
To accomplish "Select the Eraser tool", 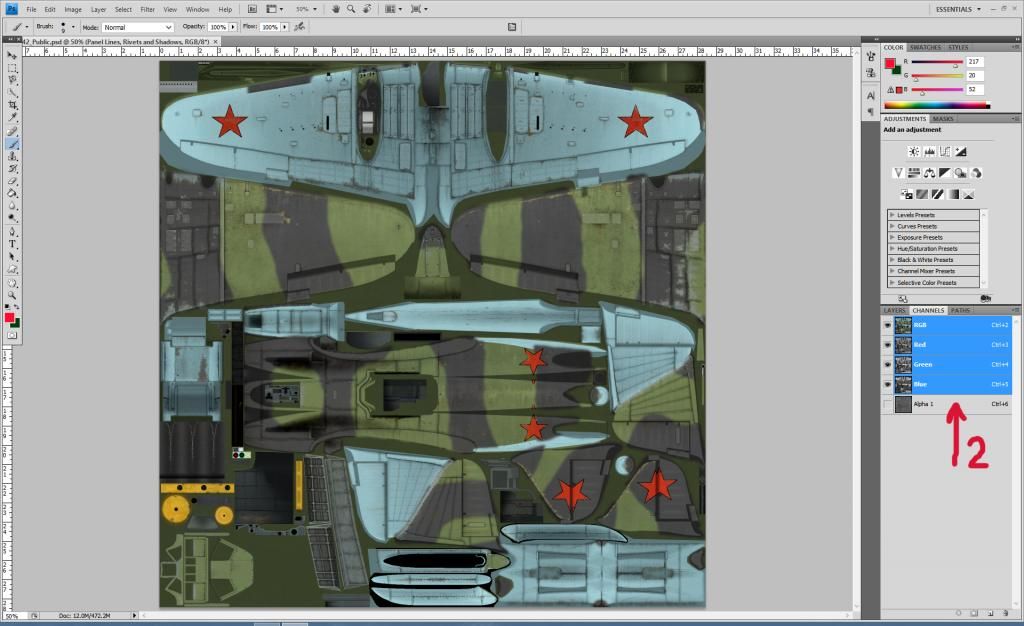I will pyautogui.click(x=13, y=181).
